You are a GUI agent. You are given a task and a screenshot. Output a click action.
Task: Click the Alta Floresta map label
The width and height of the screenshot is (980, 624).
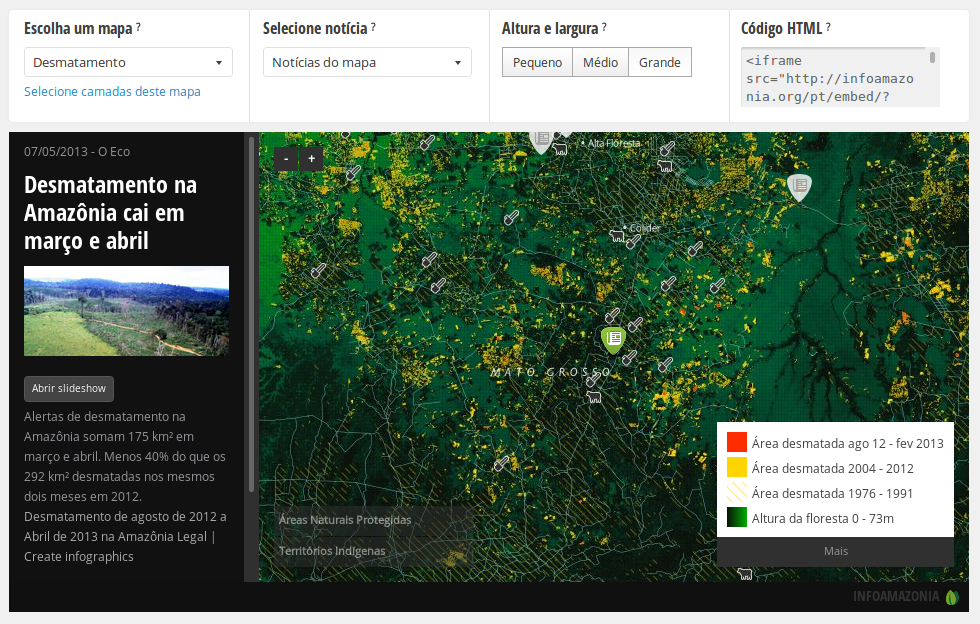tap(614, 143)
